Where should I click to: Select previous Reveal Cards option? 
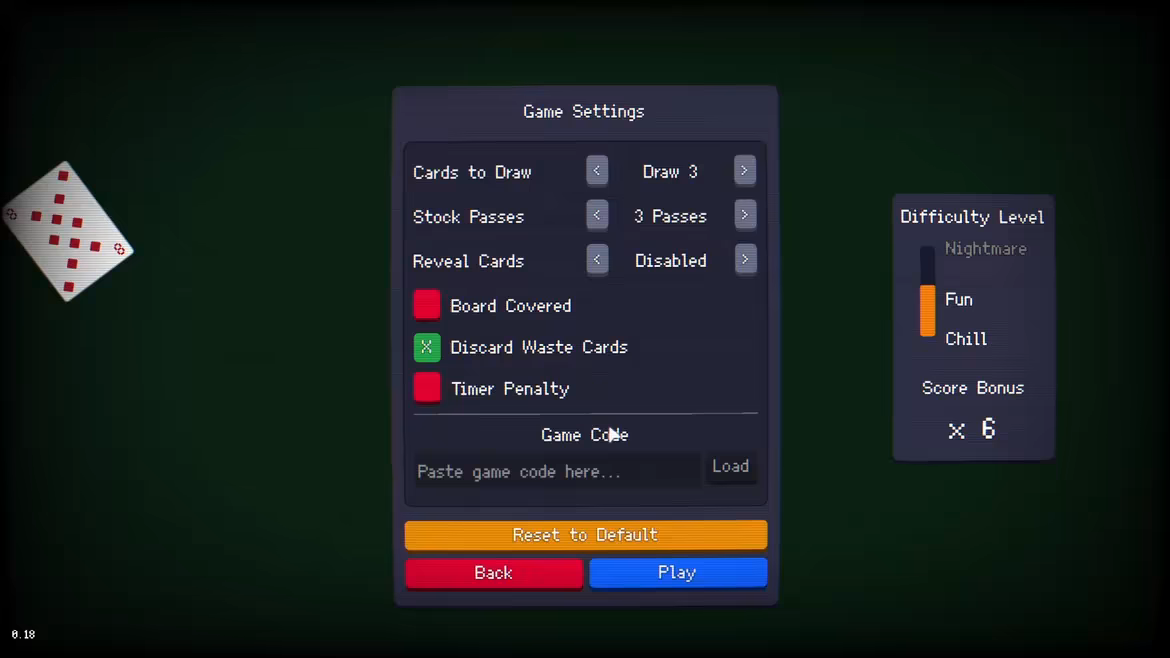597,260
